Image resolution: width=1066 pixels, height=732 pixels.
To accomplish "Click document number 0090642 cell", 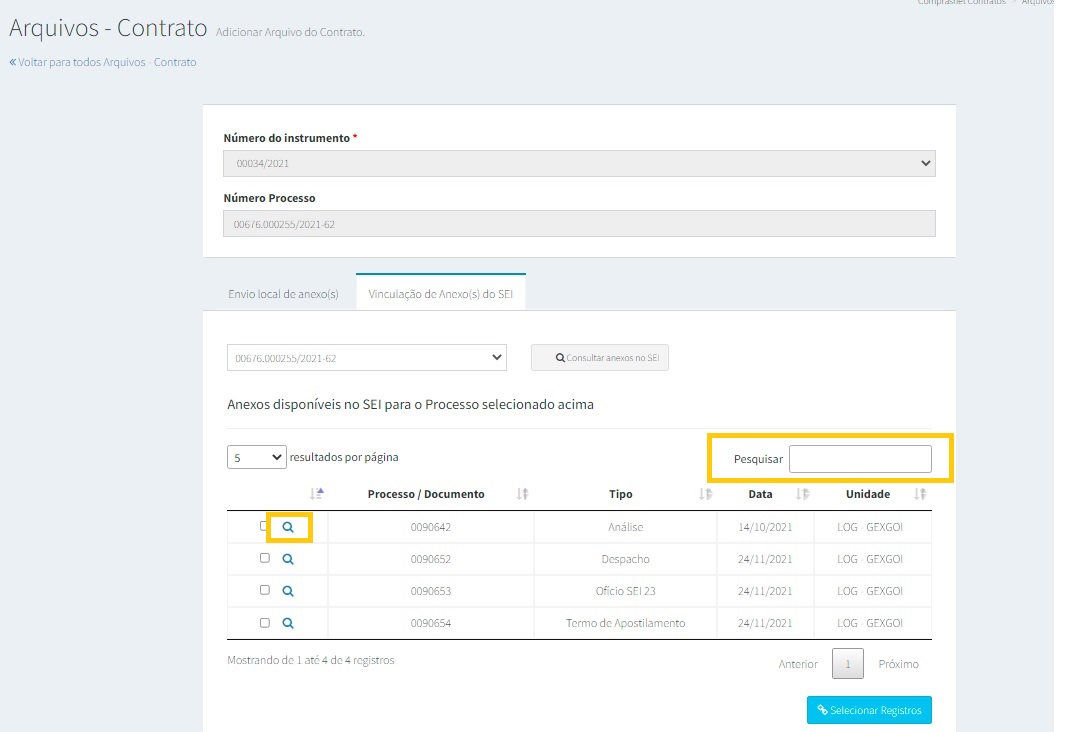I will pyautogui.click(x=431, y=527).
